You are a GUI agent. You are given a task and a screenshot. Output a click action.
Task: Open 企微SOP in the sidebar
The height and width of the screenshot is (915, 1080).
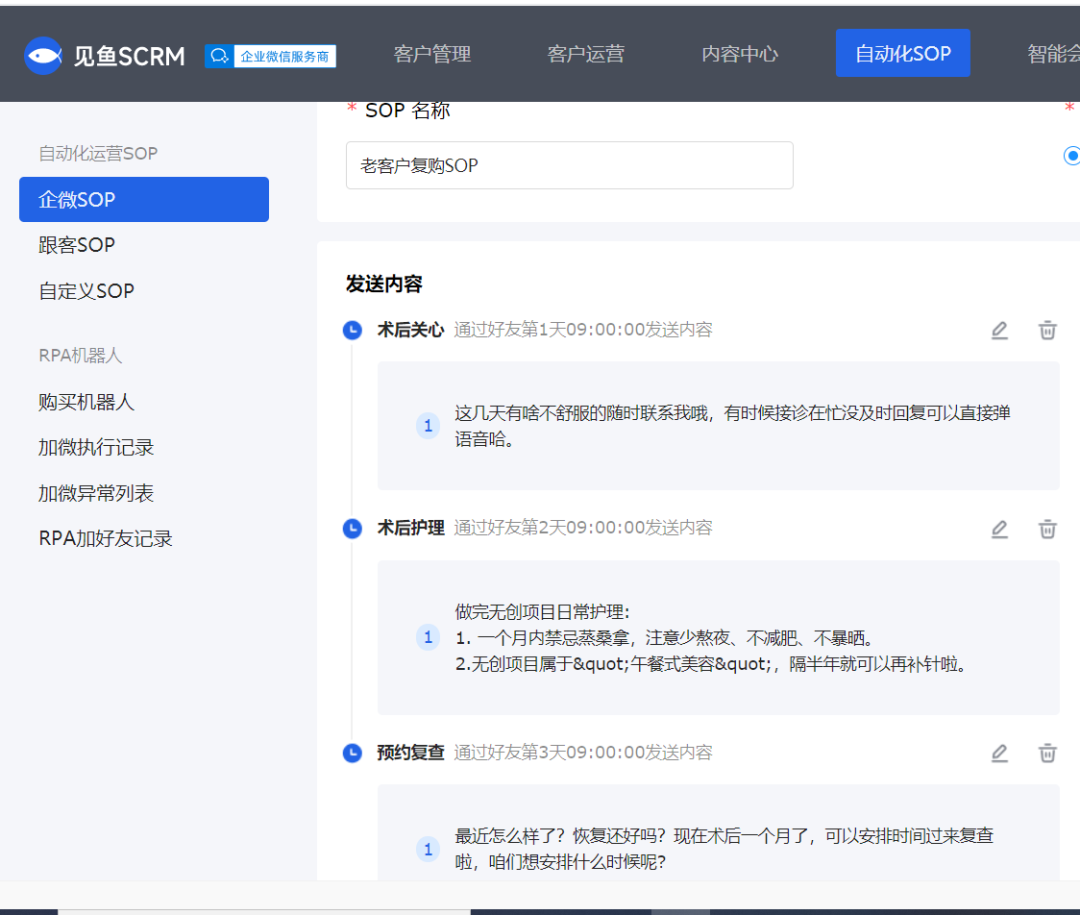(143, 199)
